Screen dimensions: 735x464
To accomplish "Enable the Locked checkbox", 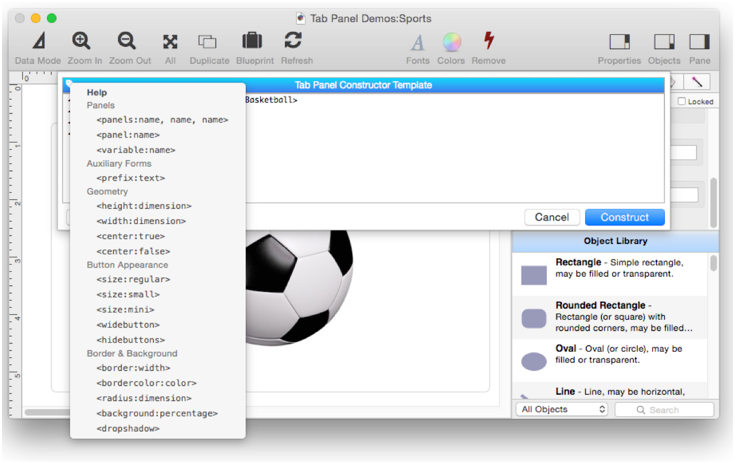I will point(682,101).
